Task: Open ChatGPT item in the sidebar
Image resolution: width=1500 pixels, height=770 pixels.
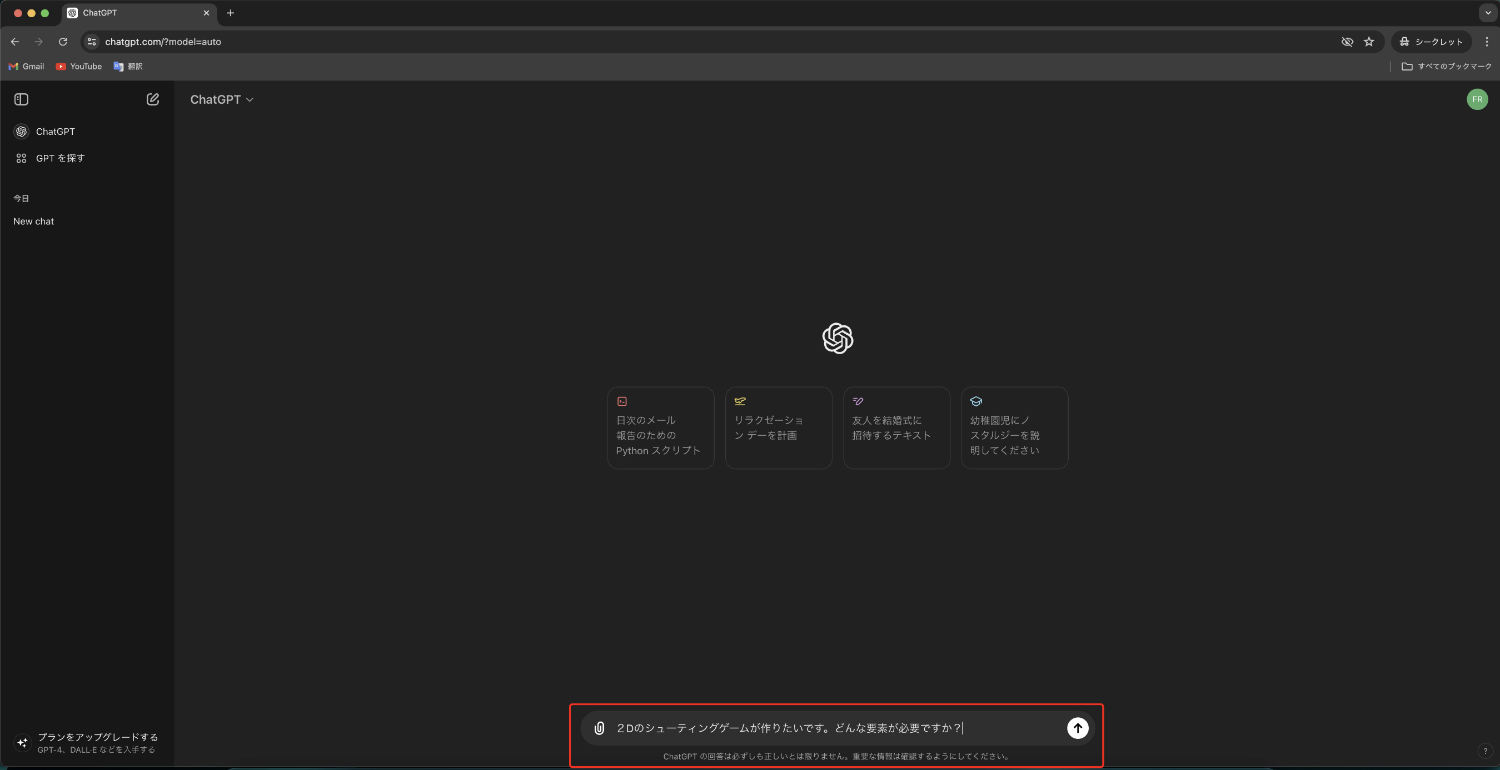Action: [x=87, y=131]
